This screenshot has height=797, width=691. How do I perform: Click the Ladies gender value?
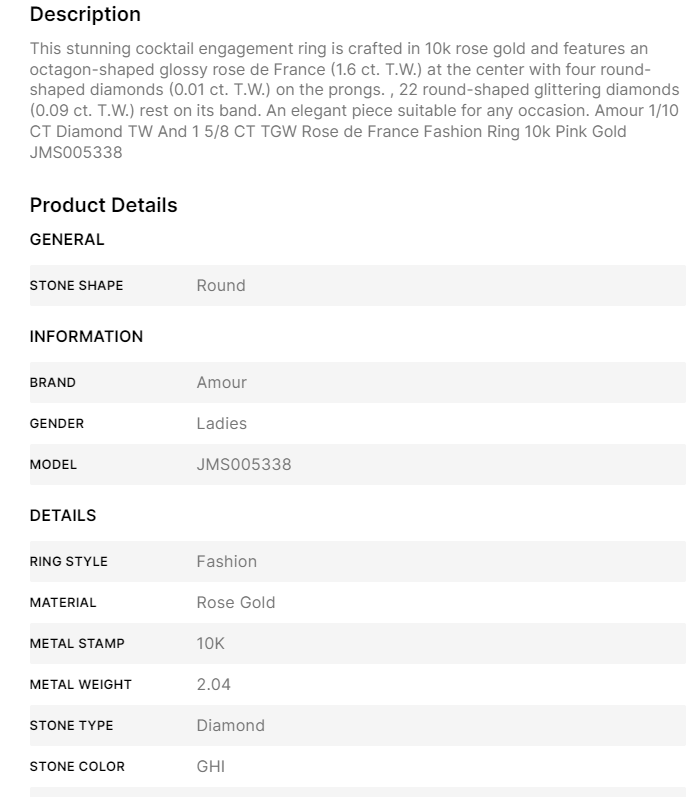221,424
